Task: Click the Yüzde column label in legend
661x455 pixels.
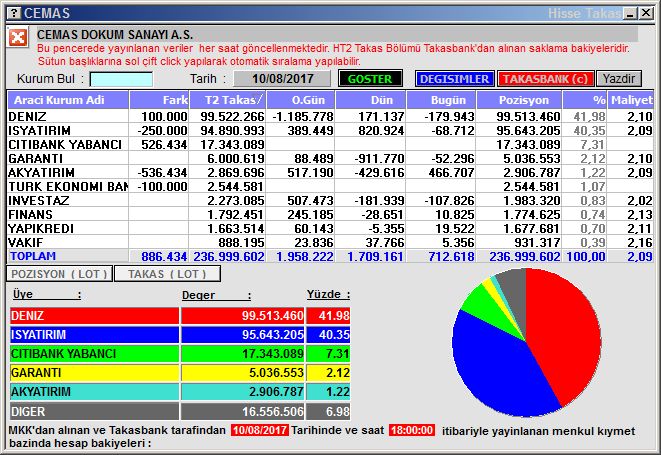Action: tap(328, 294)
